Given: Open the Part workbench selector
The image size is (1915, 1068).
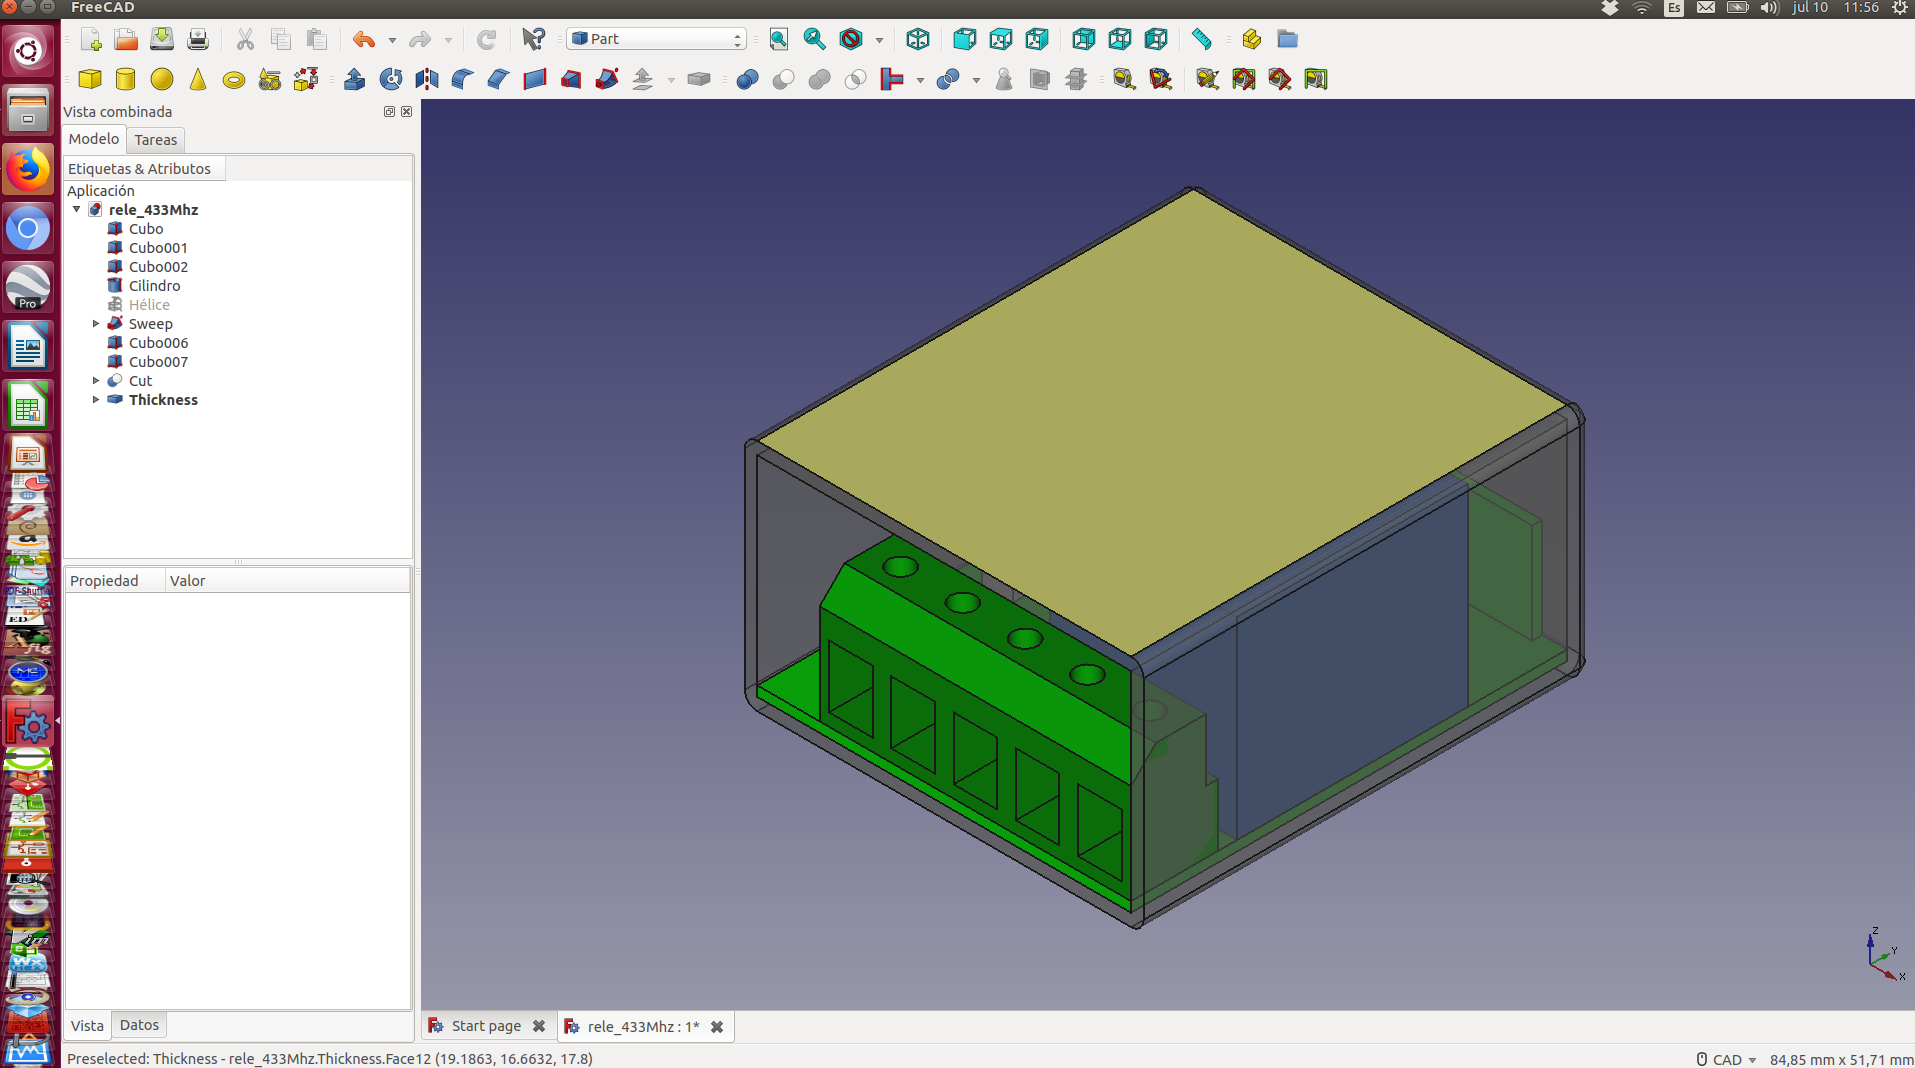Looking at the screenshot, I should coord(656,39).
